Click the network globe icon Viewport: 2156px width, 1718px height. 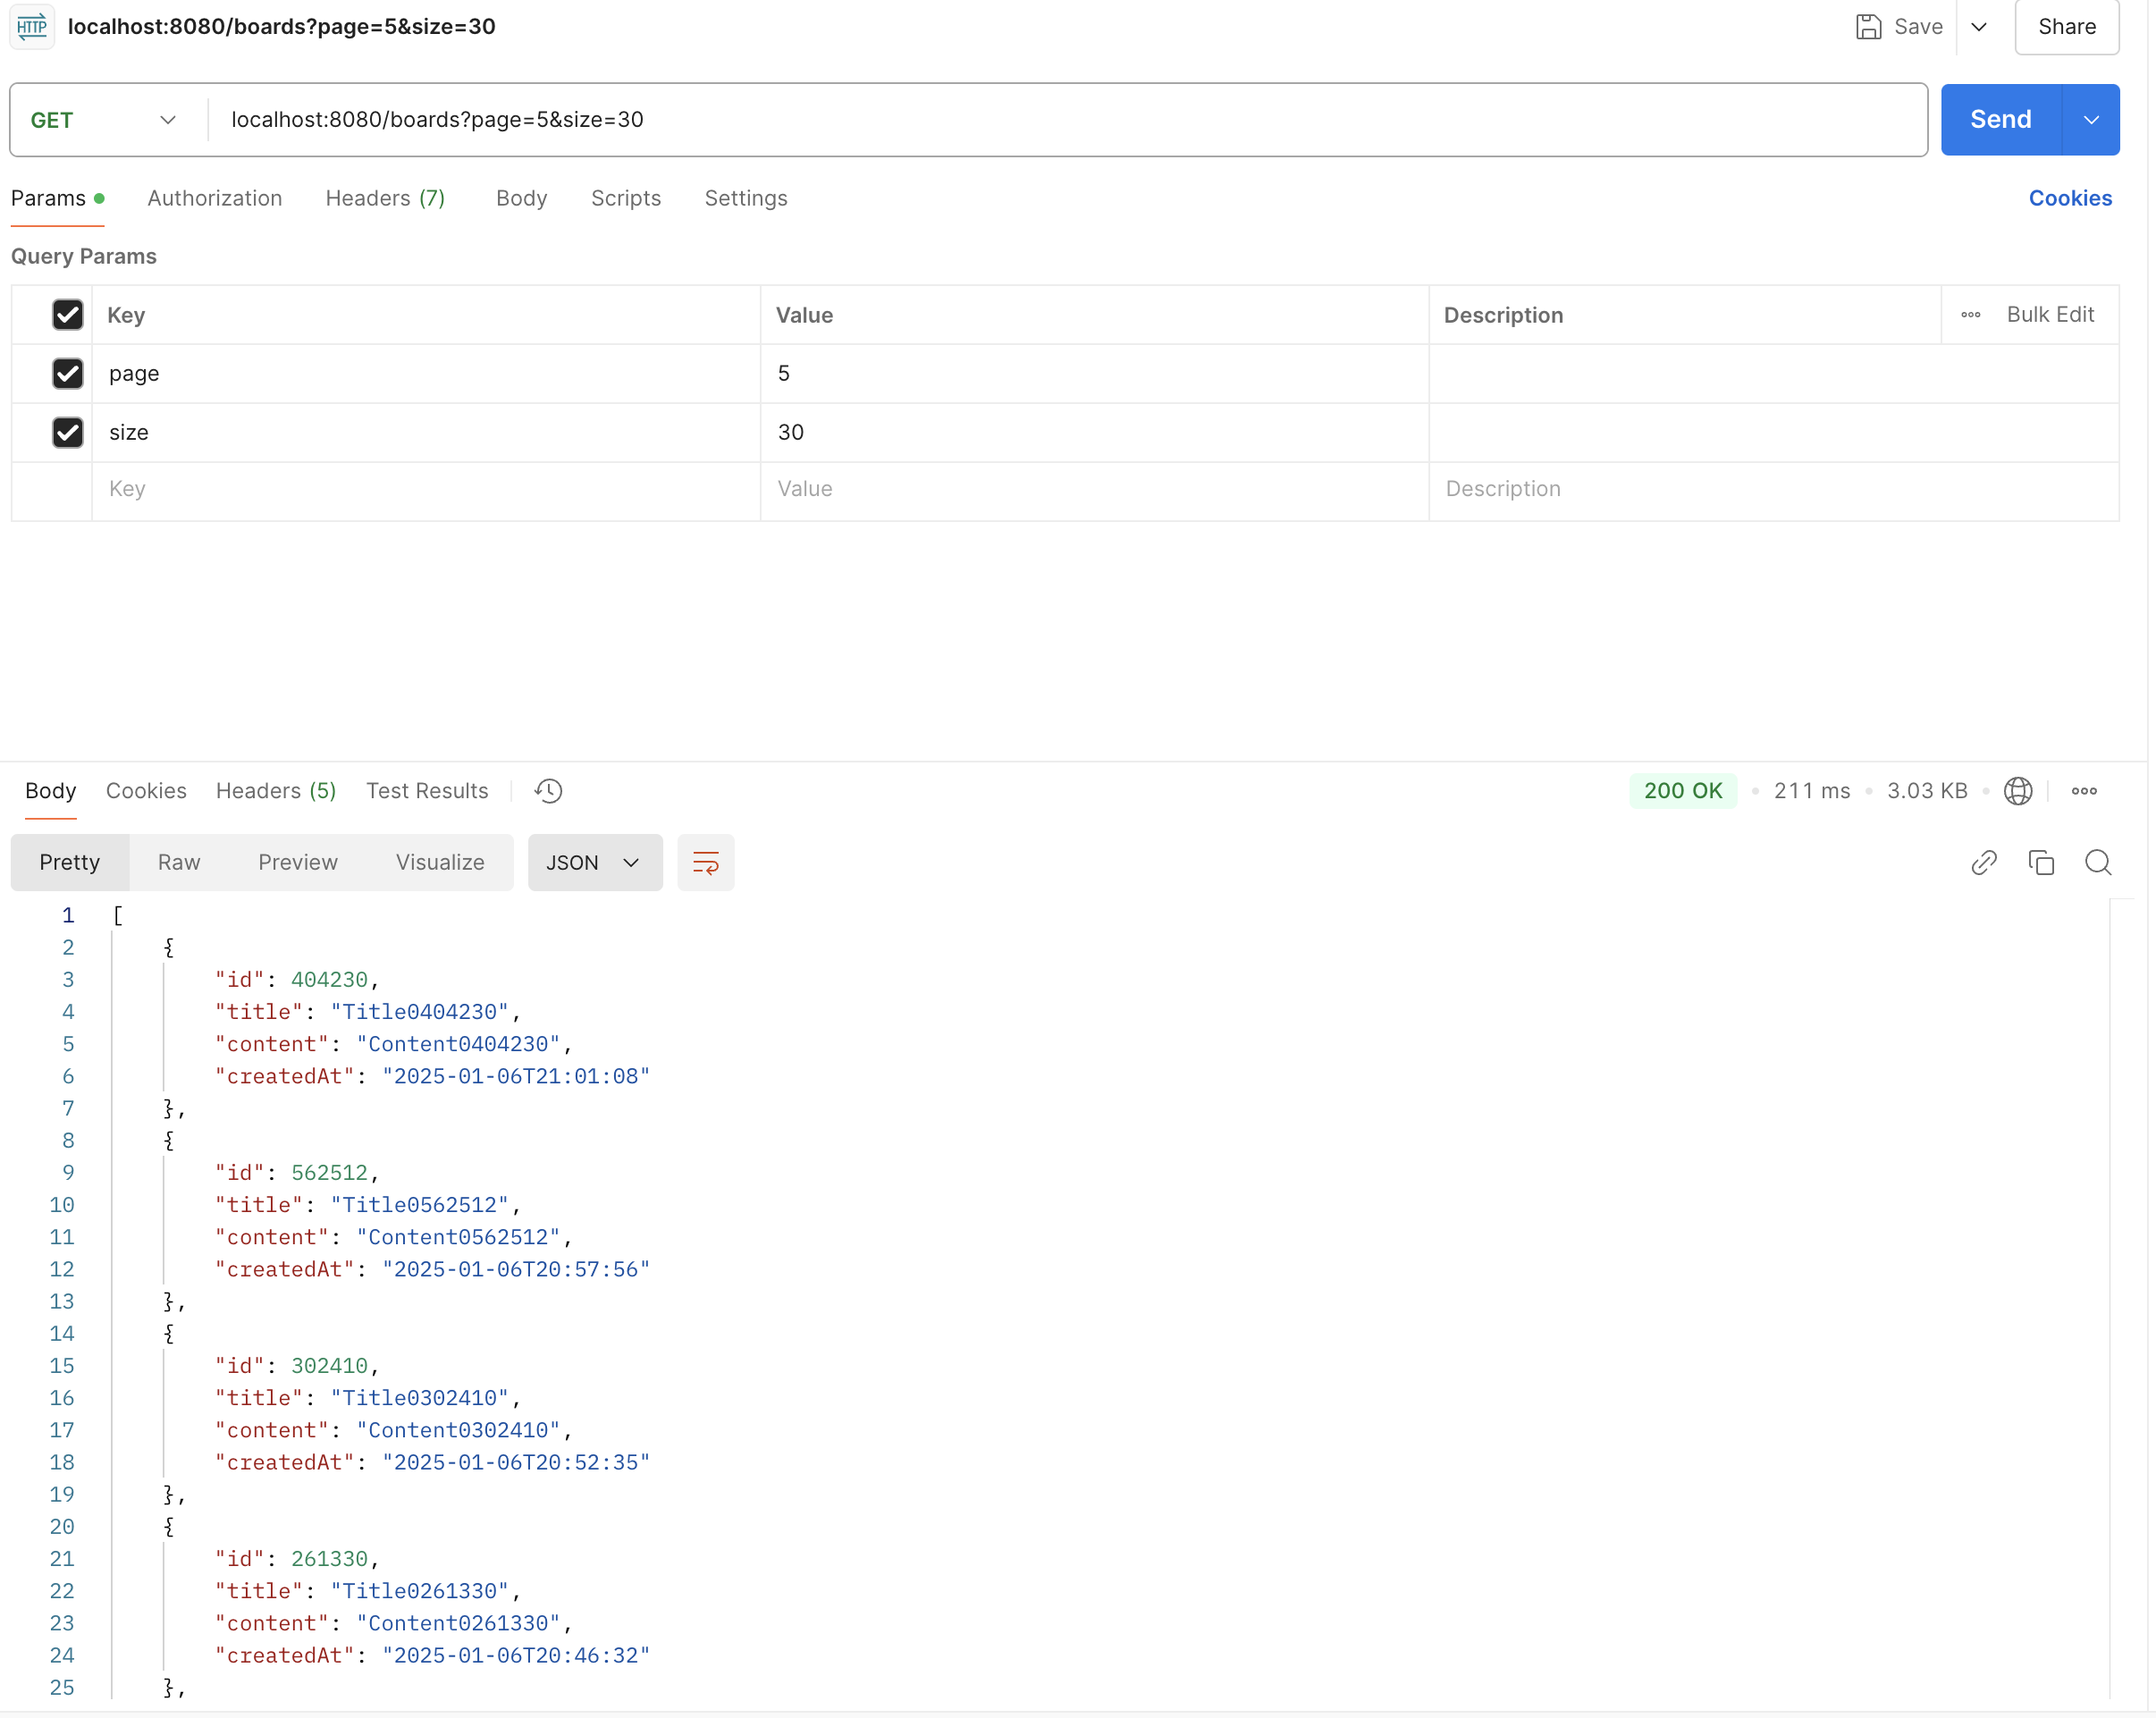point(2018,791)
